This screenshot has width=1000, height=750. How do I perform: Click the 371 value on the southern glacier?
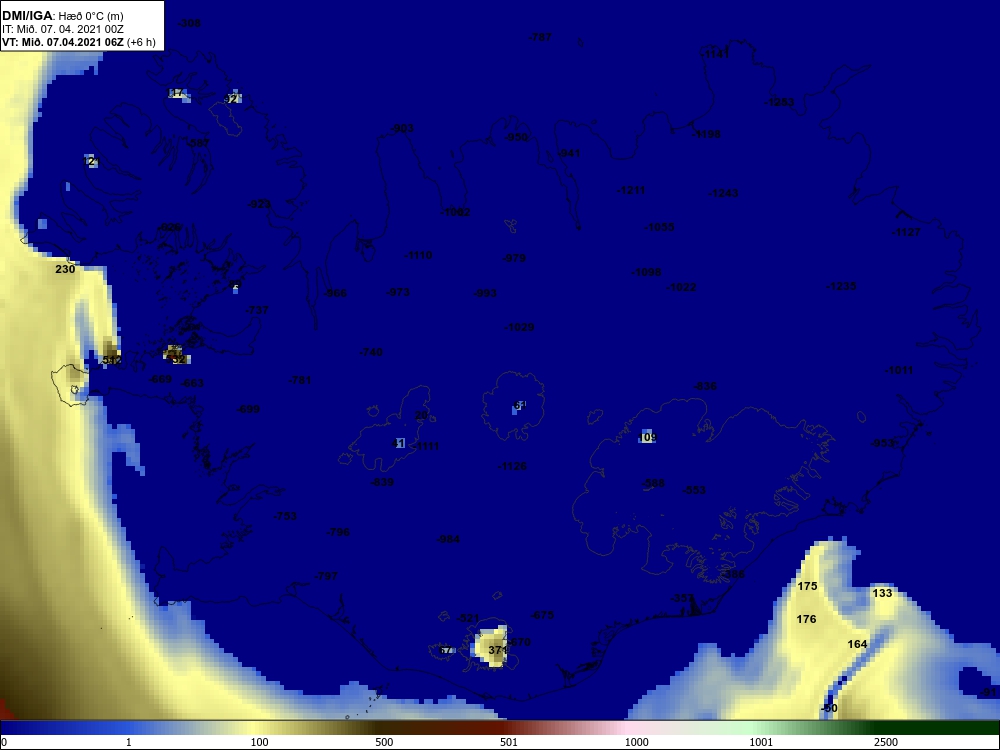497,651
